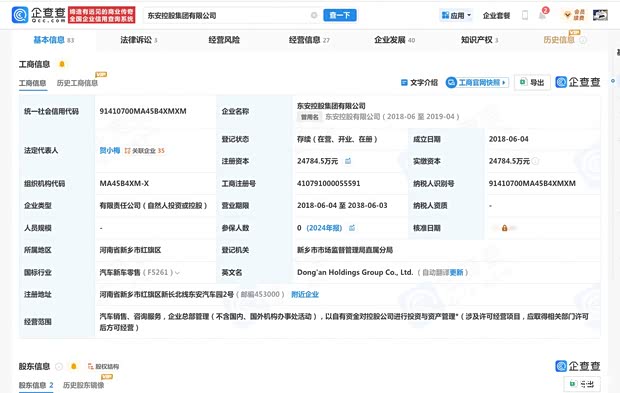Image resolution: width=620 pixels, height=393 pixels.
Task: Click info icon beside 股东信息 heading
Action: [x=59, y=367]
